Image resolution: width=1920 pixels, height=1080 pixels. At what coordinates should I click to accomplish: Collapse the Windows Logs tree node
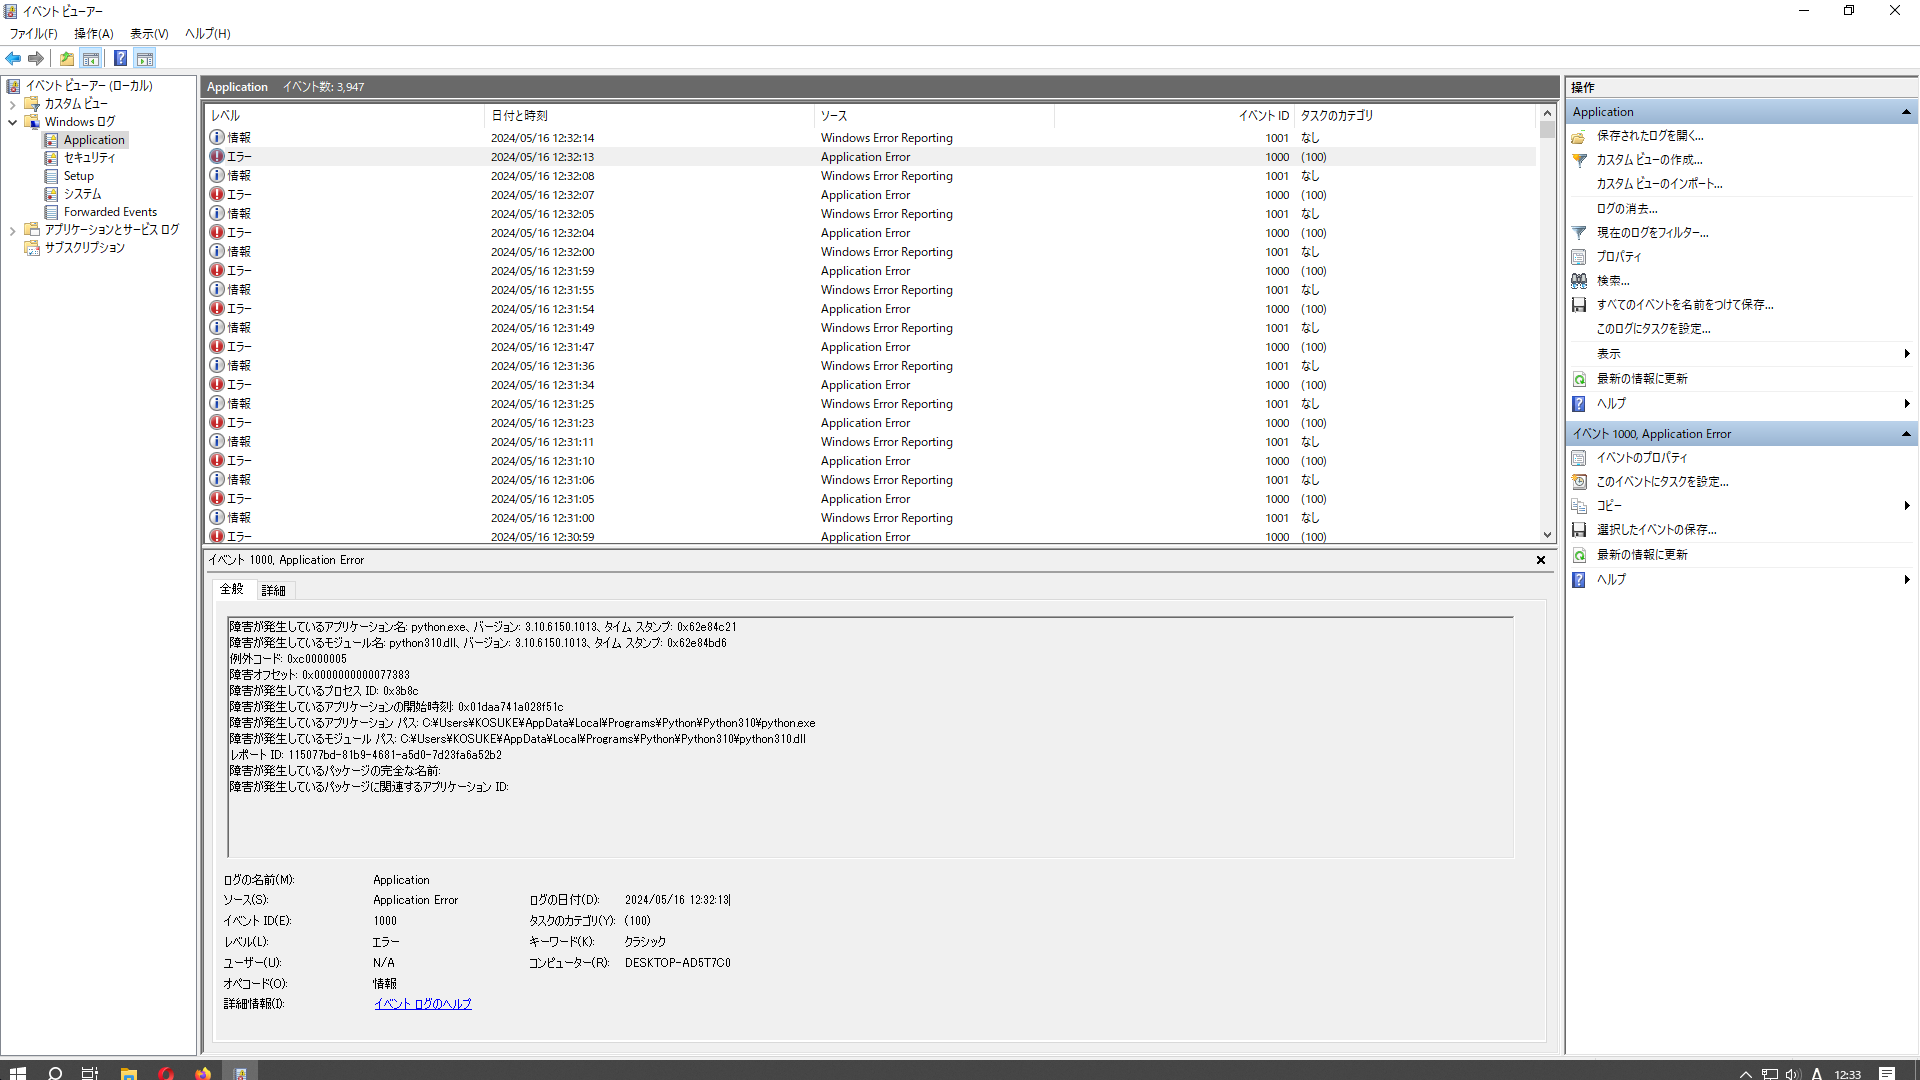[12, 122]
